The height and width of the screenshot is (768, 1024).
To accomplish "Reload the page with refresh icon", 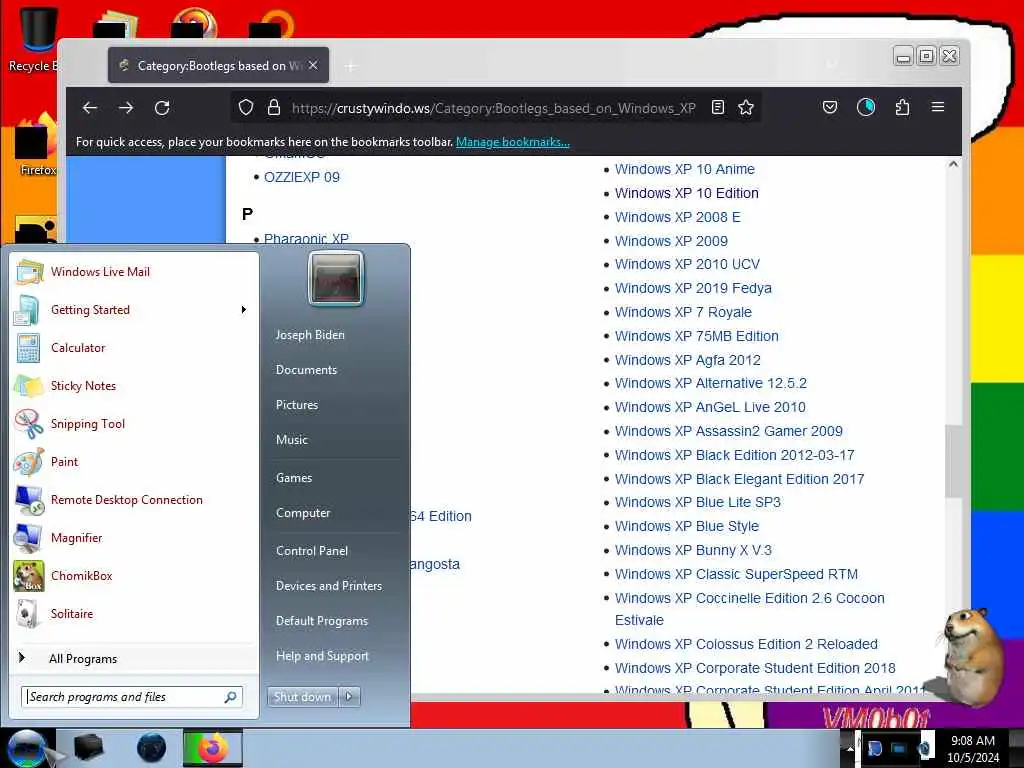I will (x=162, y=108).
